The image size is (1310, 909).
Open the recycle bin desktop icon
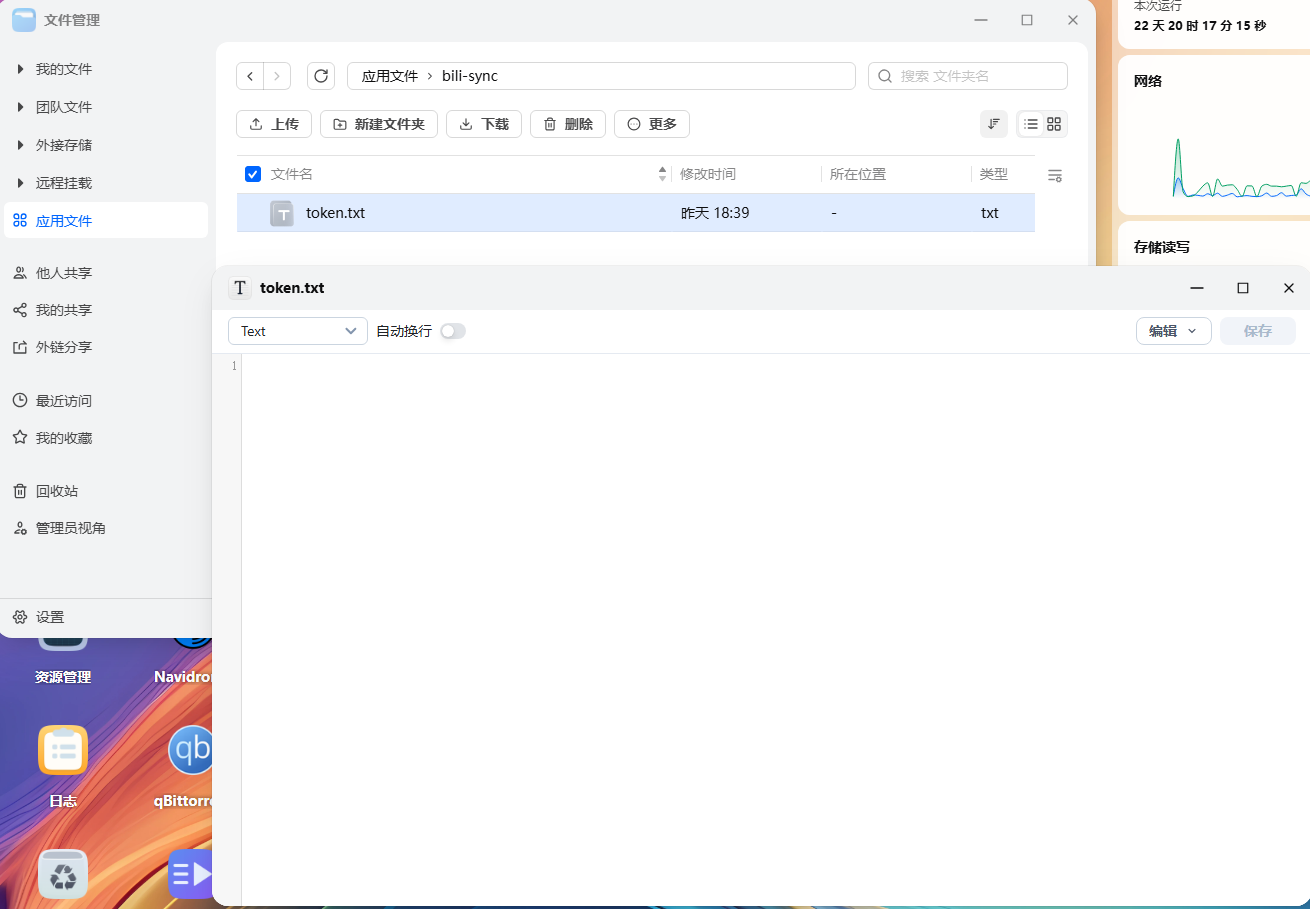(x=63, y=874)
